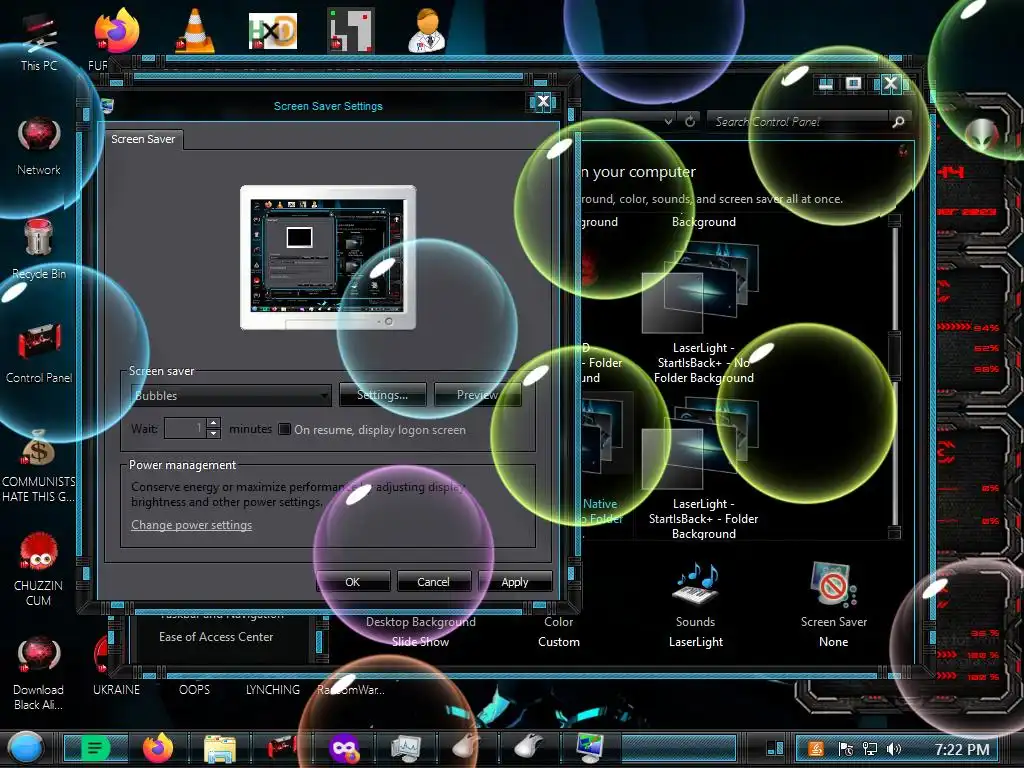1024x768 pixels.
Task: Click the show desktop tray toggle icon
Action: [775, 748]
